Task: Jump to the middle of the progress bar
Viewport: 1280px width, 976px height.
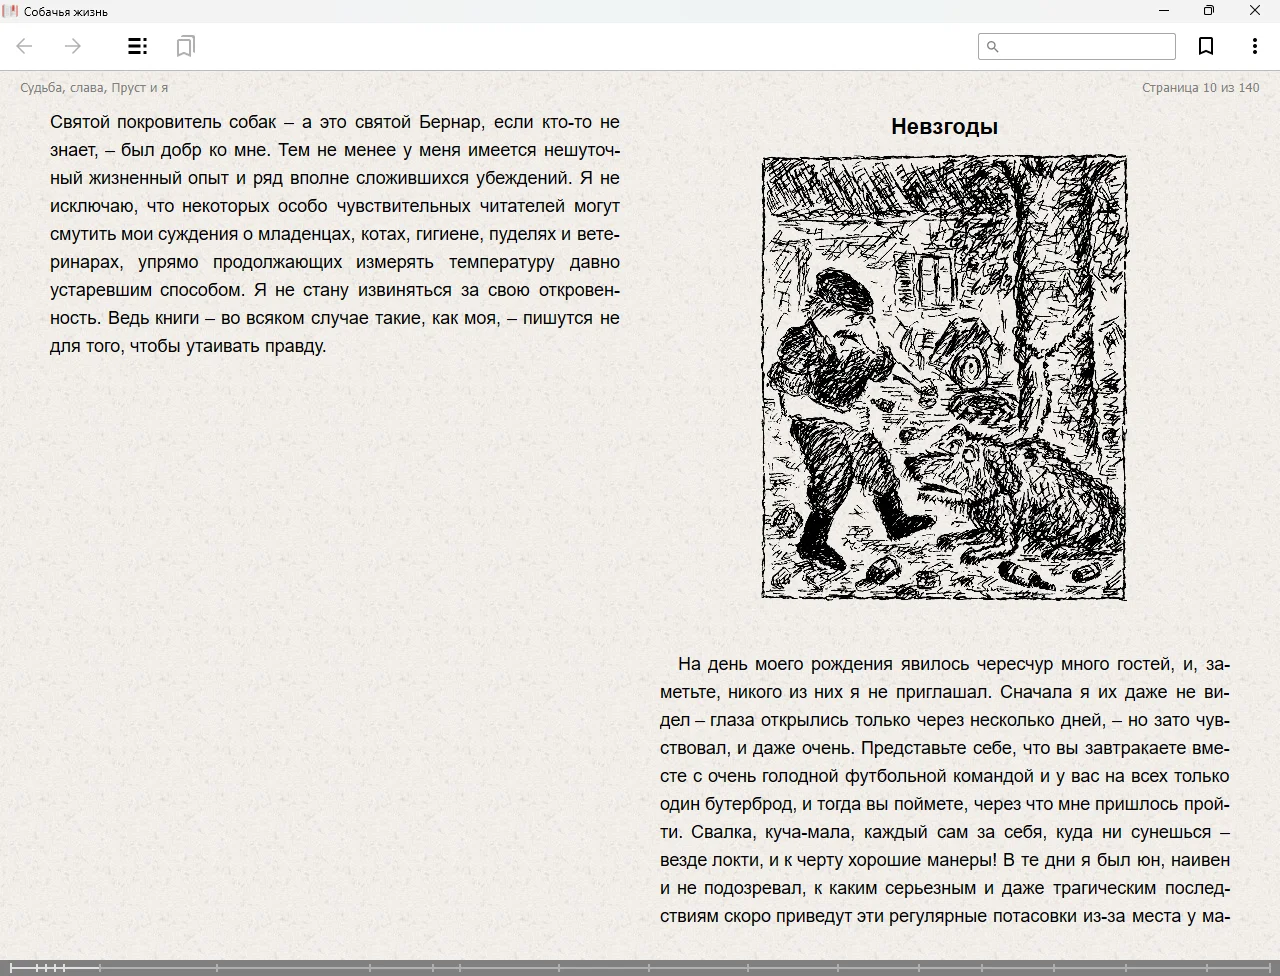Action: tap(640, 968)
